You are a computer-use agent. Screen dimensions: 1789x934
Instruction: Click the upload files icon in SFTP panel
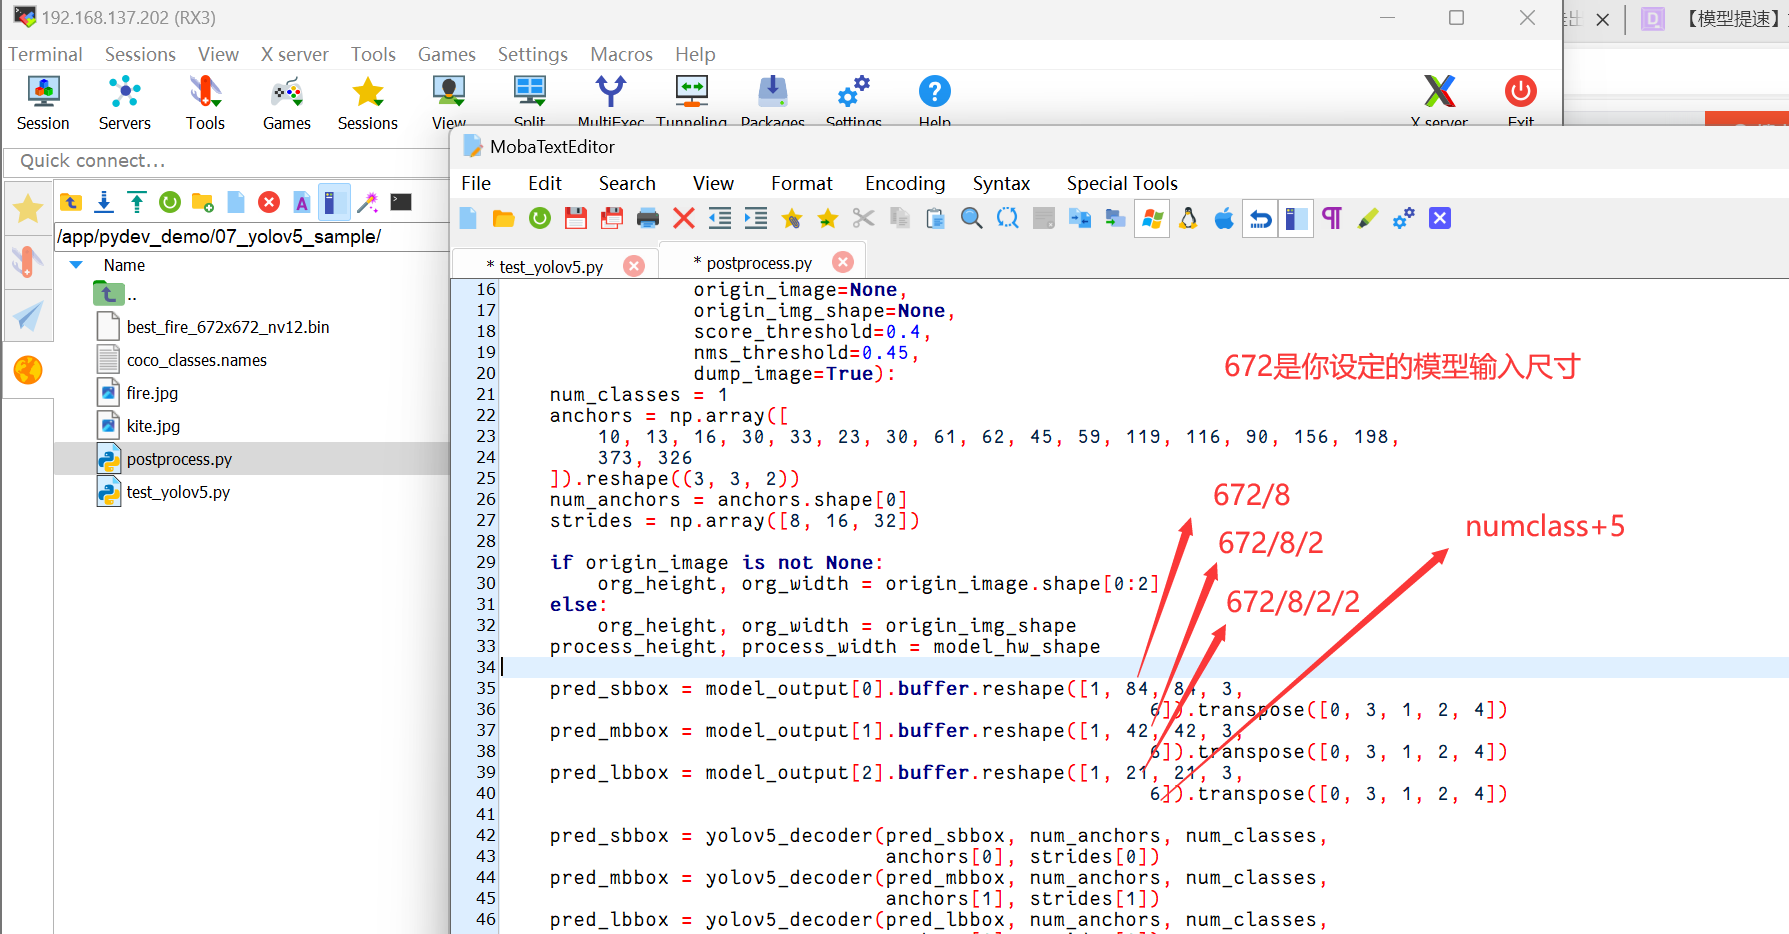pos(137,202)
